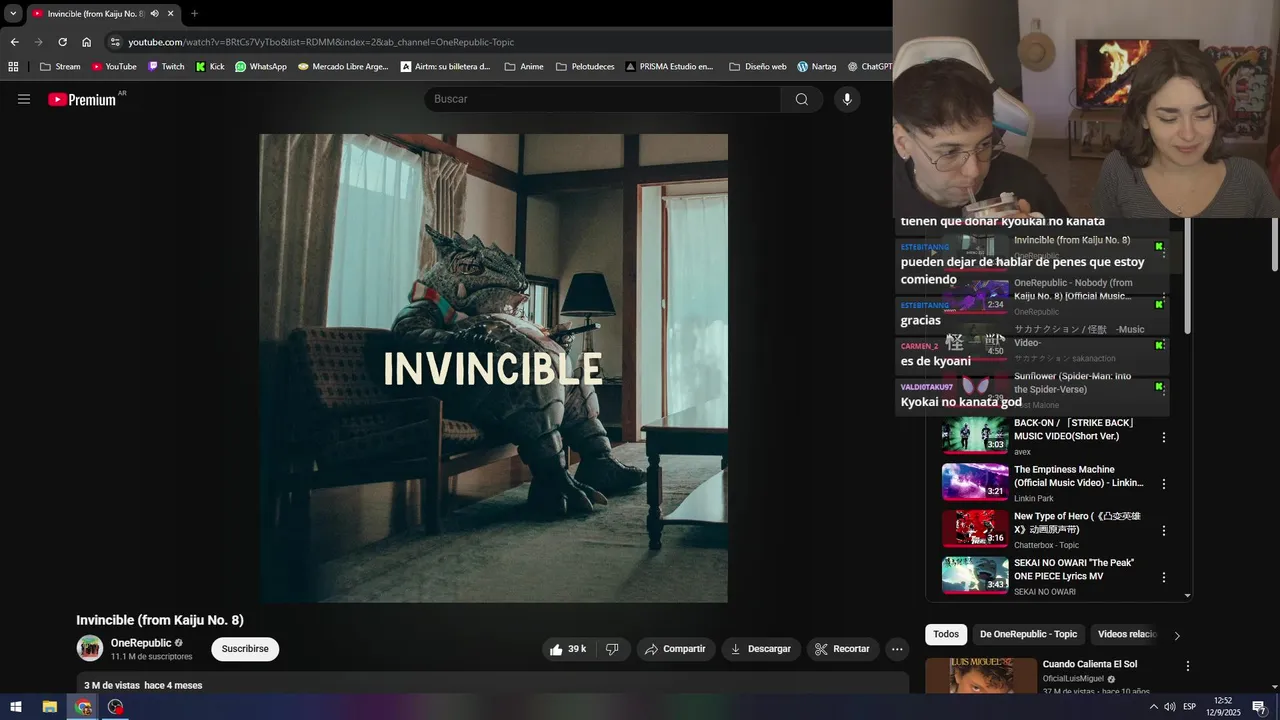Change the ESP keyboard language
1280x720 pixels.
[x=1190, y=707]
